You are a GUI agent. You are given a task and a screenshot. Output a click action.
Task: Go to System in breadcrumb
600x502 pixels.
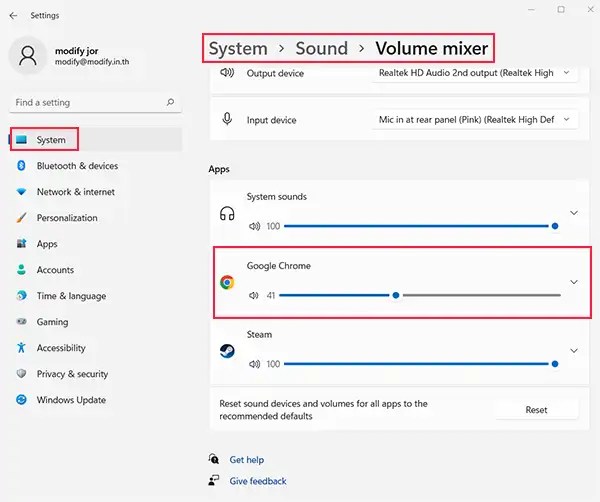(238, 49)
